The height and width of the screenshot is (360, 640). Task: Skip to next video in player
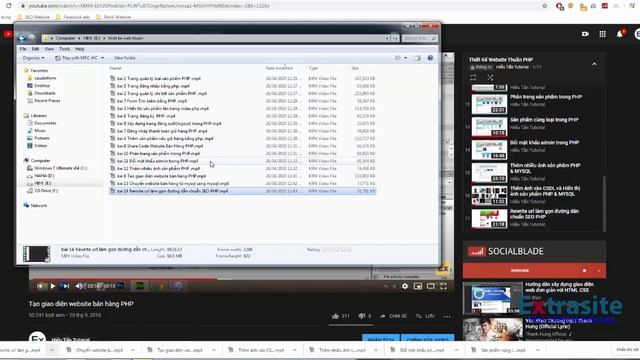pyautogui.click(x=66, y=286)
